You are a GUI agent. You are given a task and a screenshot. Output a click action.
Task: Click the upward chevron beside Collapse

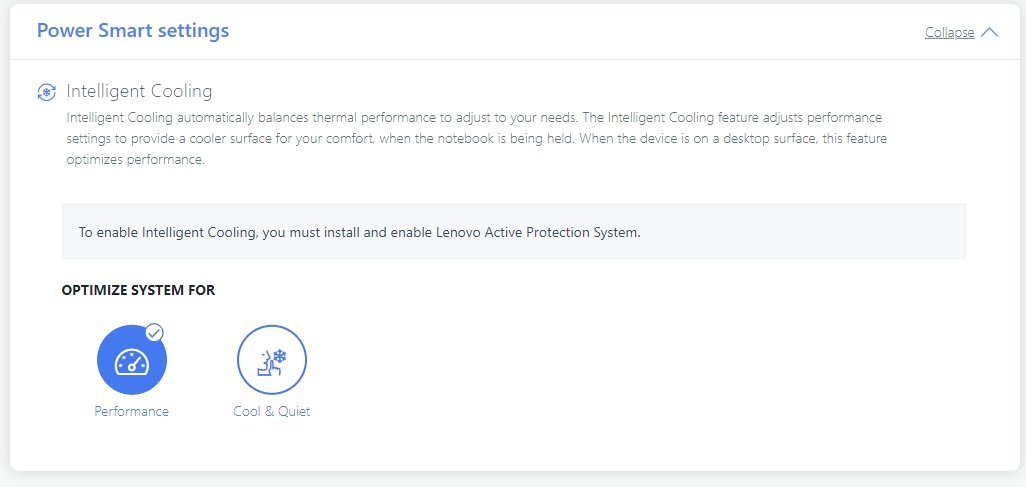pos(989,32)
